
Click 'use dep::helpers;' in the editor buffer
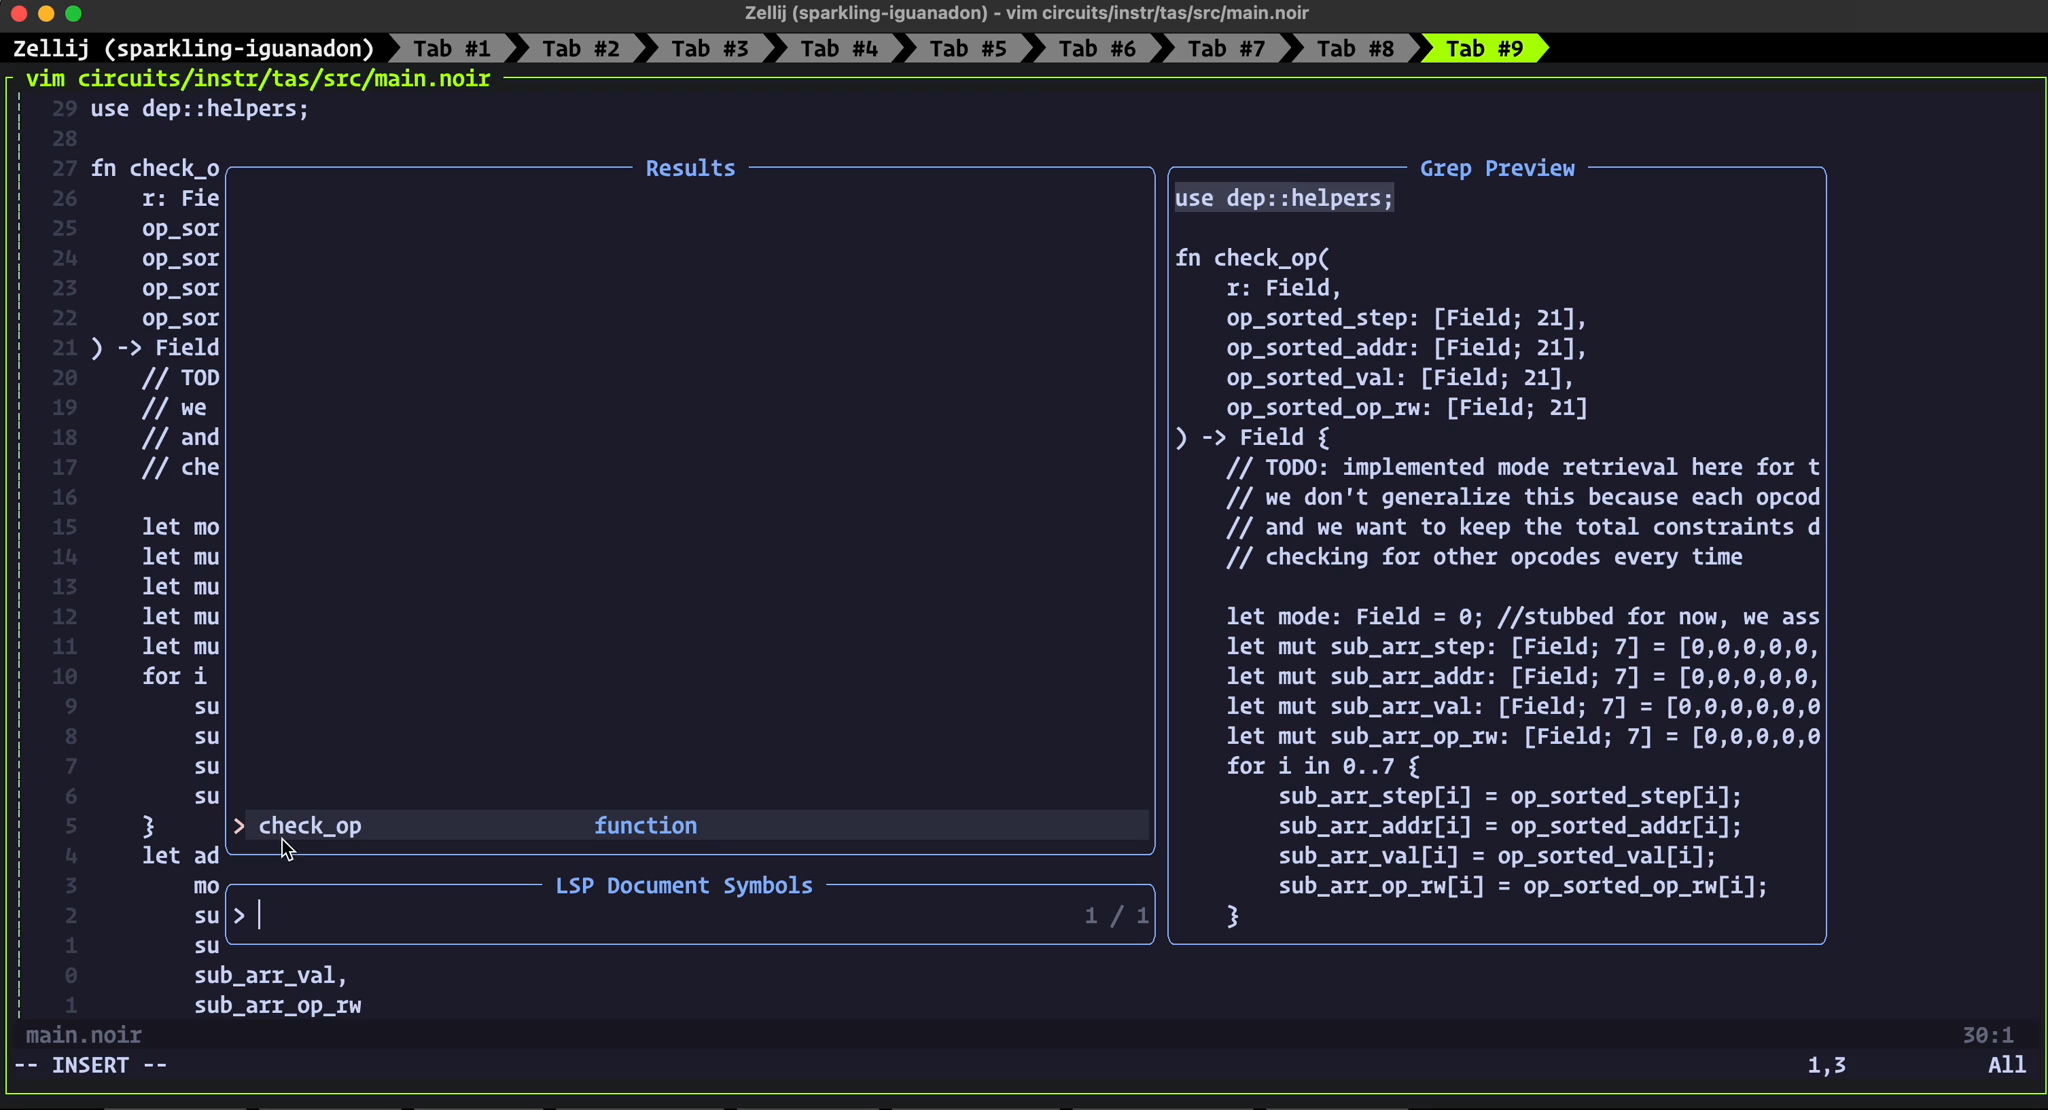pyautogui.click(x=200, y=108)
